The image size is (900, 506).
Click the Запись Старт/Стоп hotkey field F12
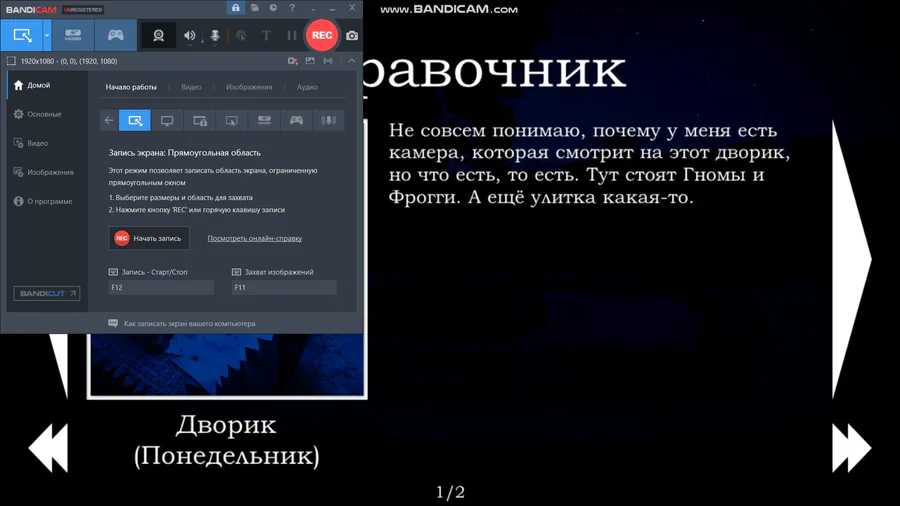(x=161, y=287)
